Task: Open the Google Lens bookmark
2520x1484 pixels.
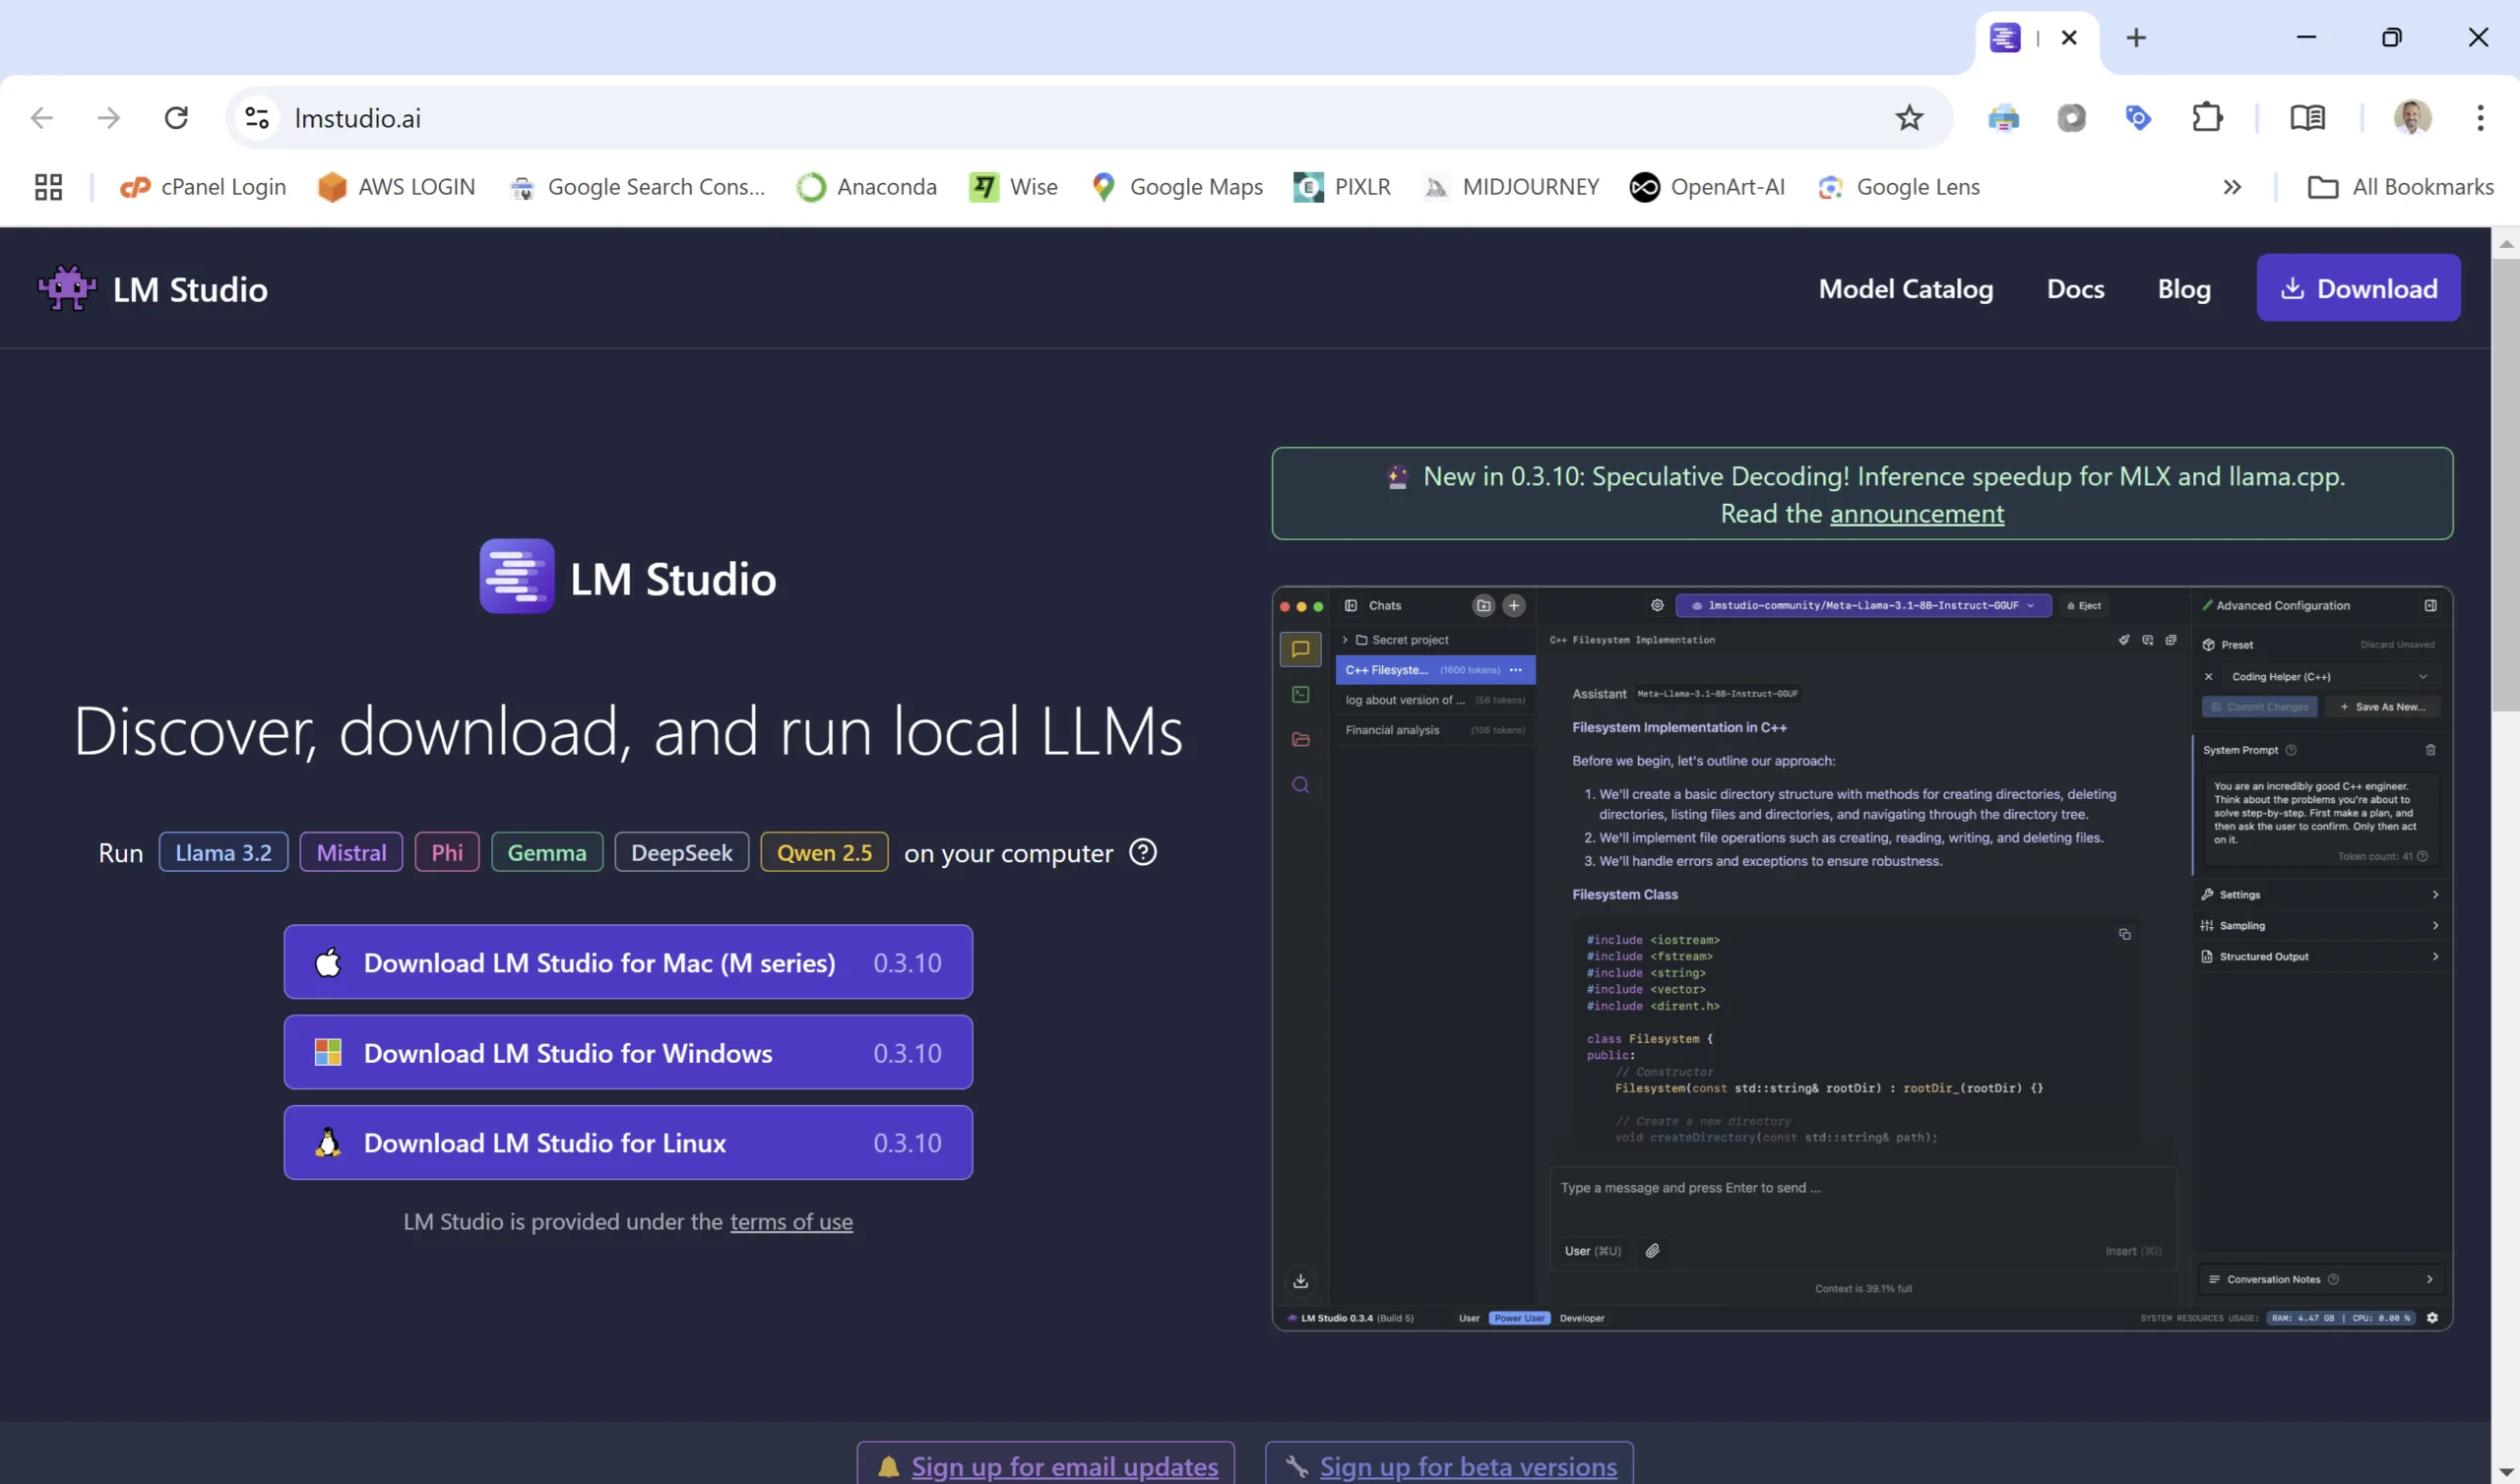Action: [x=1899, y=187]
